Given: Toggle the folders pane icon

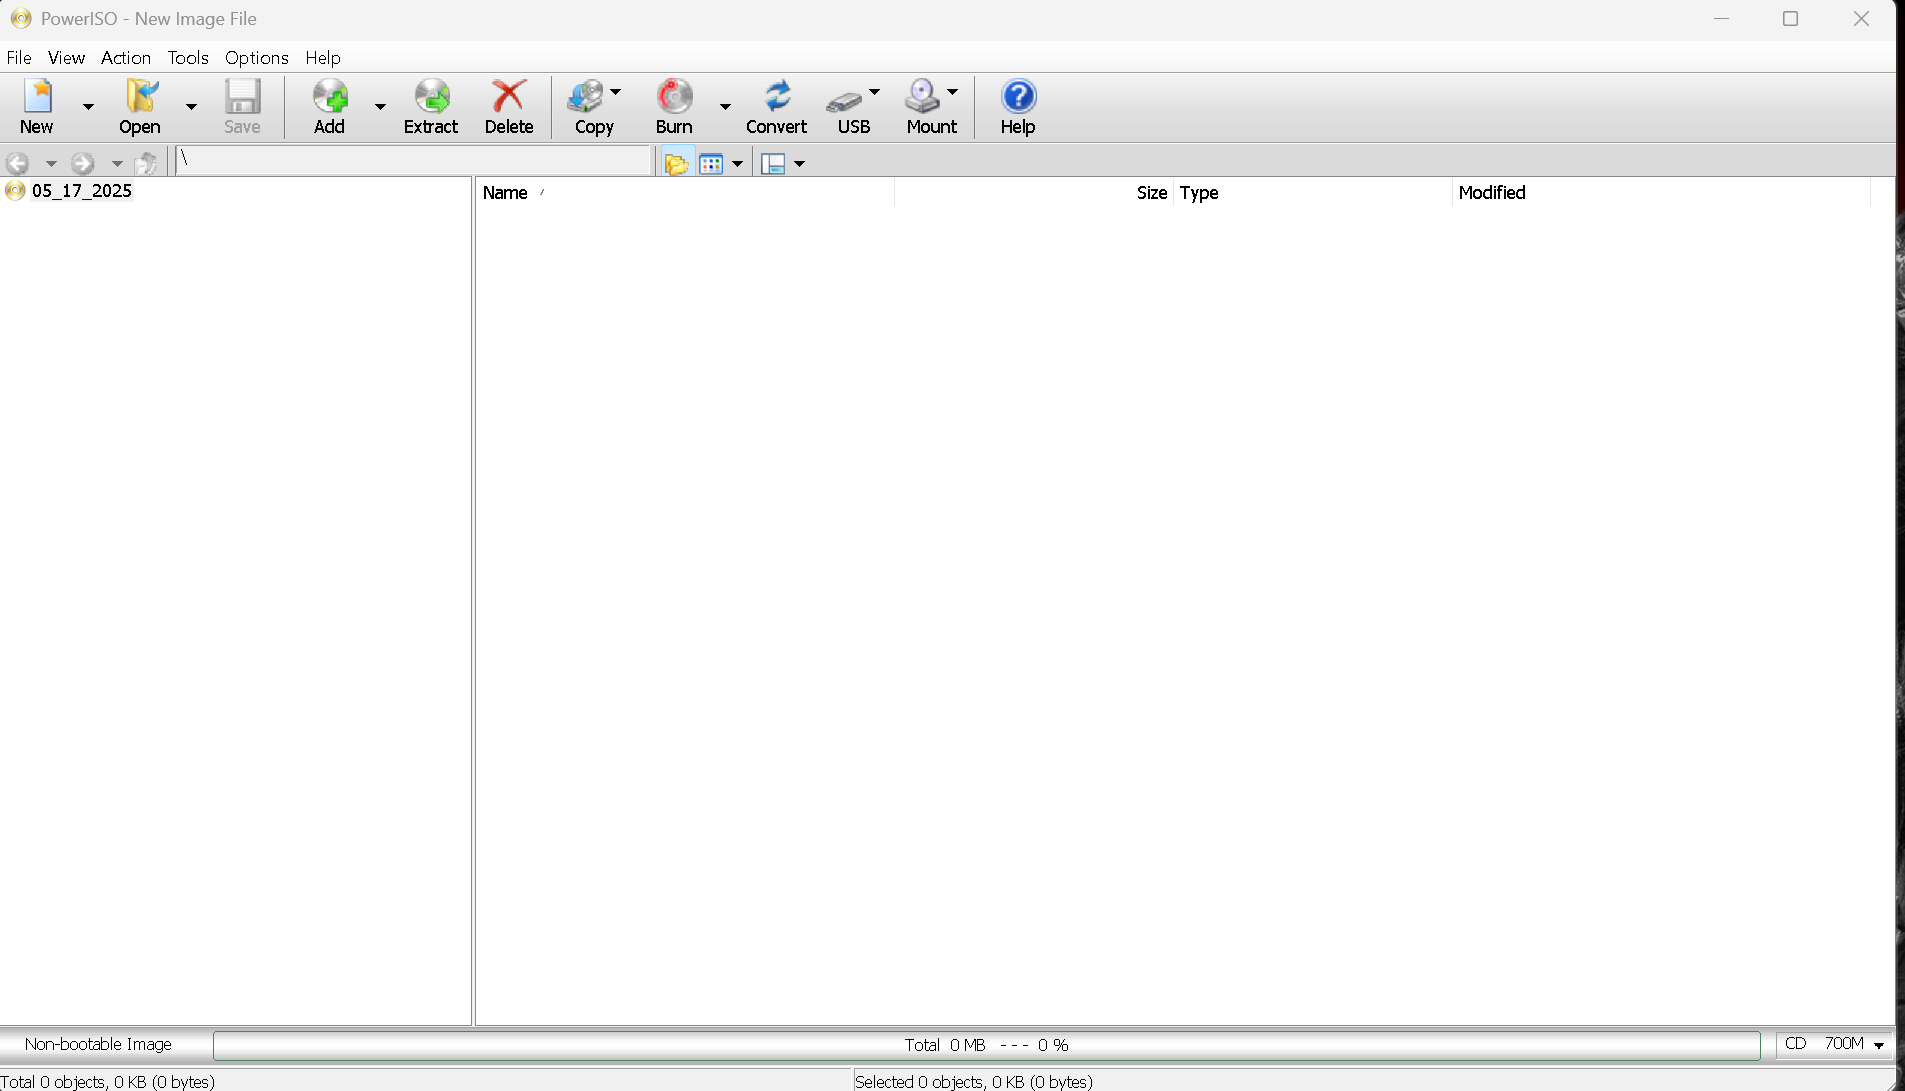Looking at the screenshot, I should coord(677,163).
